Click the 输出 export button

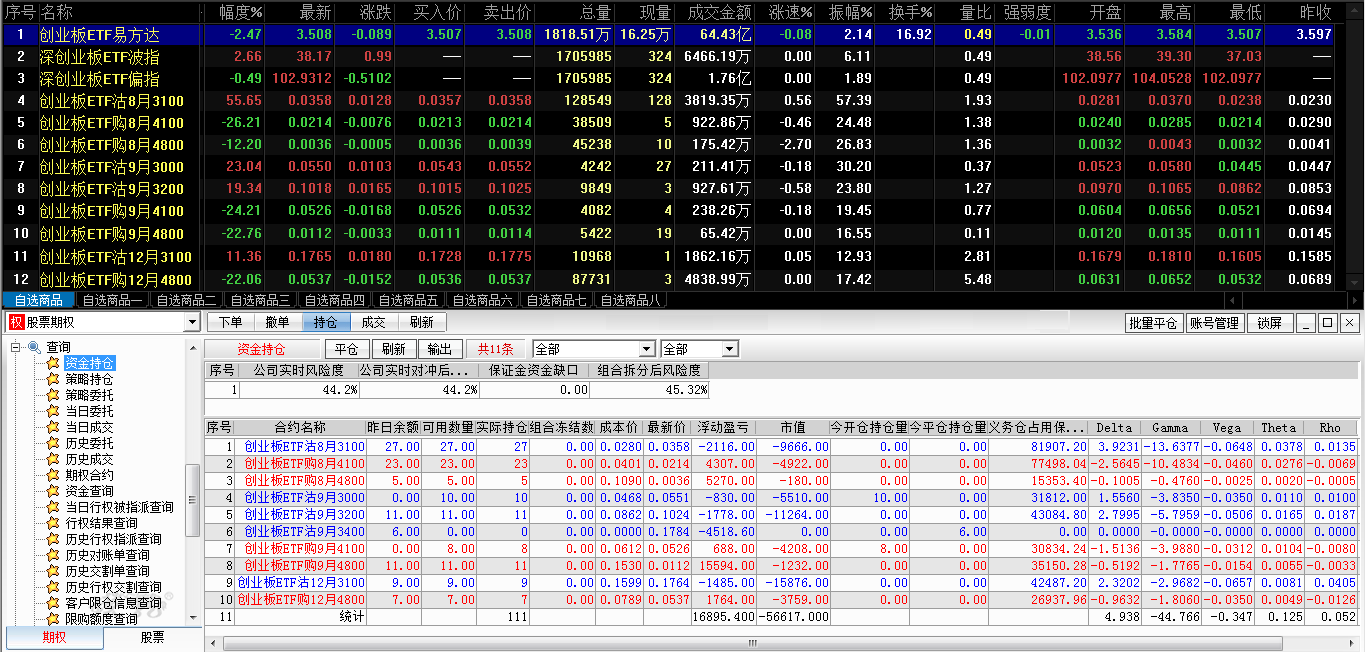[439, 349]
